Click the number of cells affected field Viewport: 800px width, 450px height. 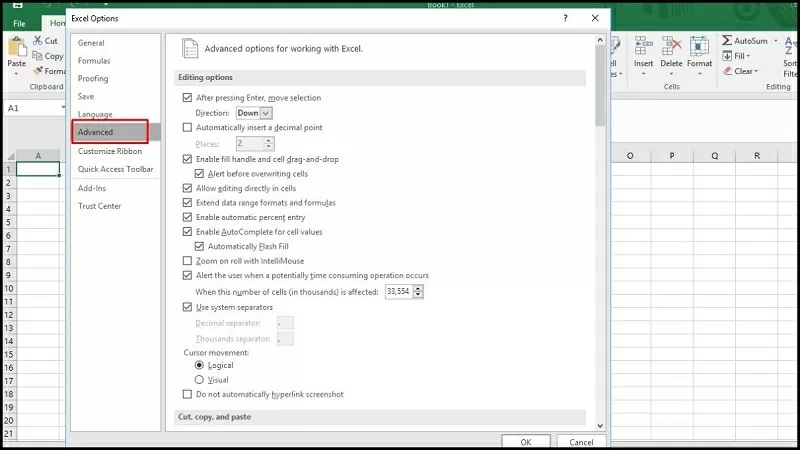(400, 291)
